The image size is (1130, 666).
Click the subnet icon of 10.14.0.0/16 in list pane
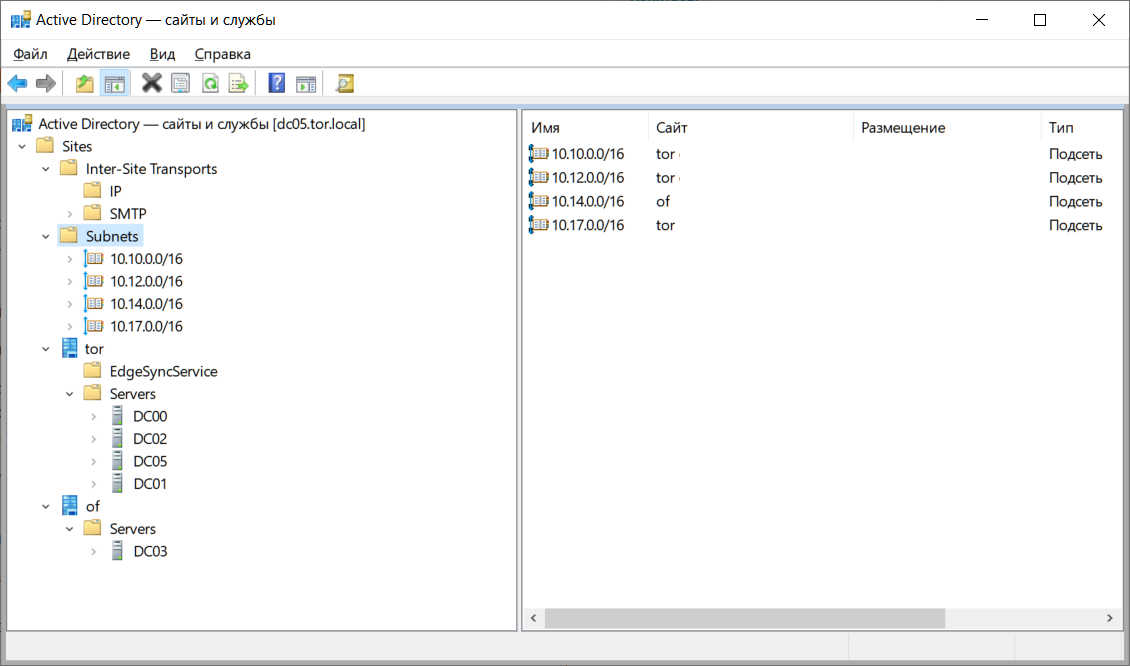point(538,201)
